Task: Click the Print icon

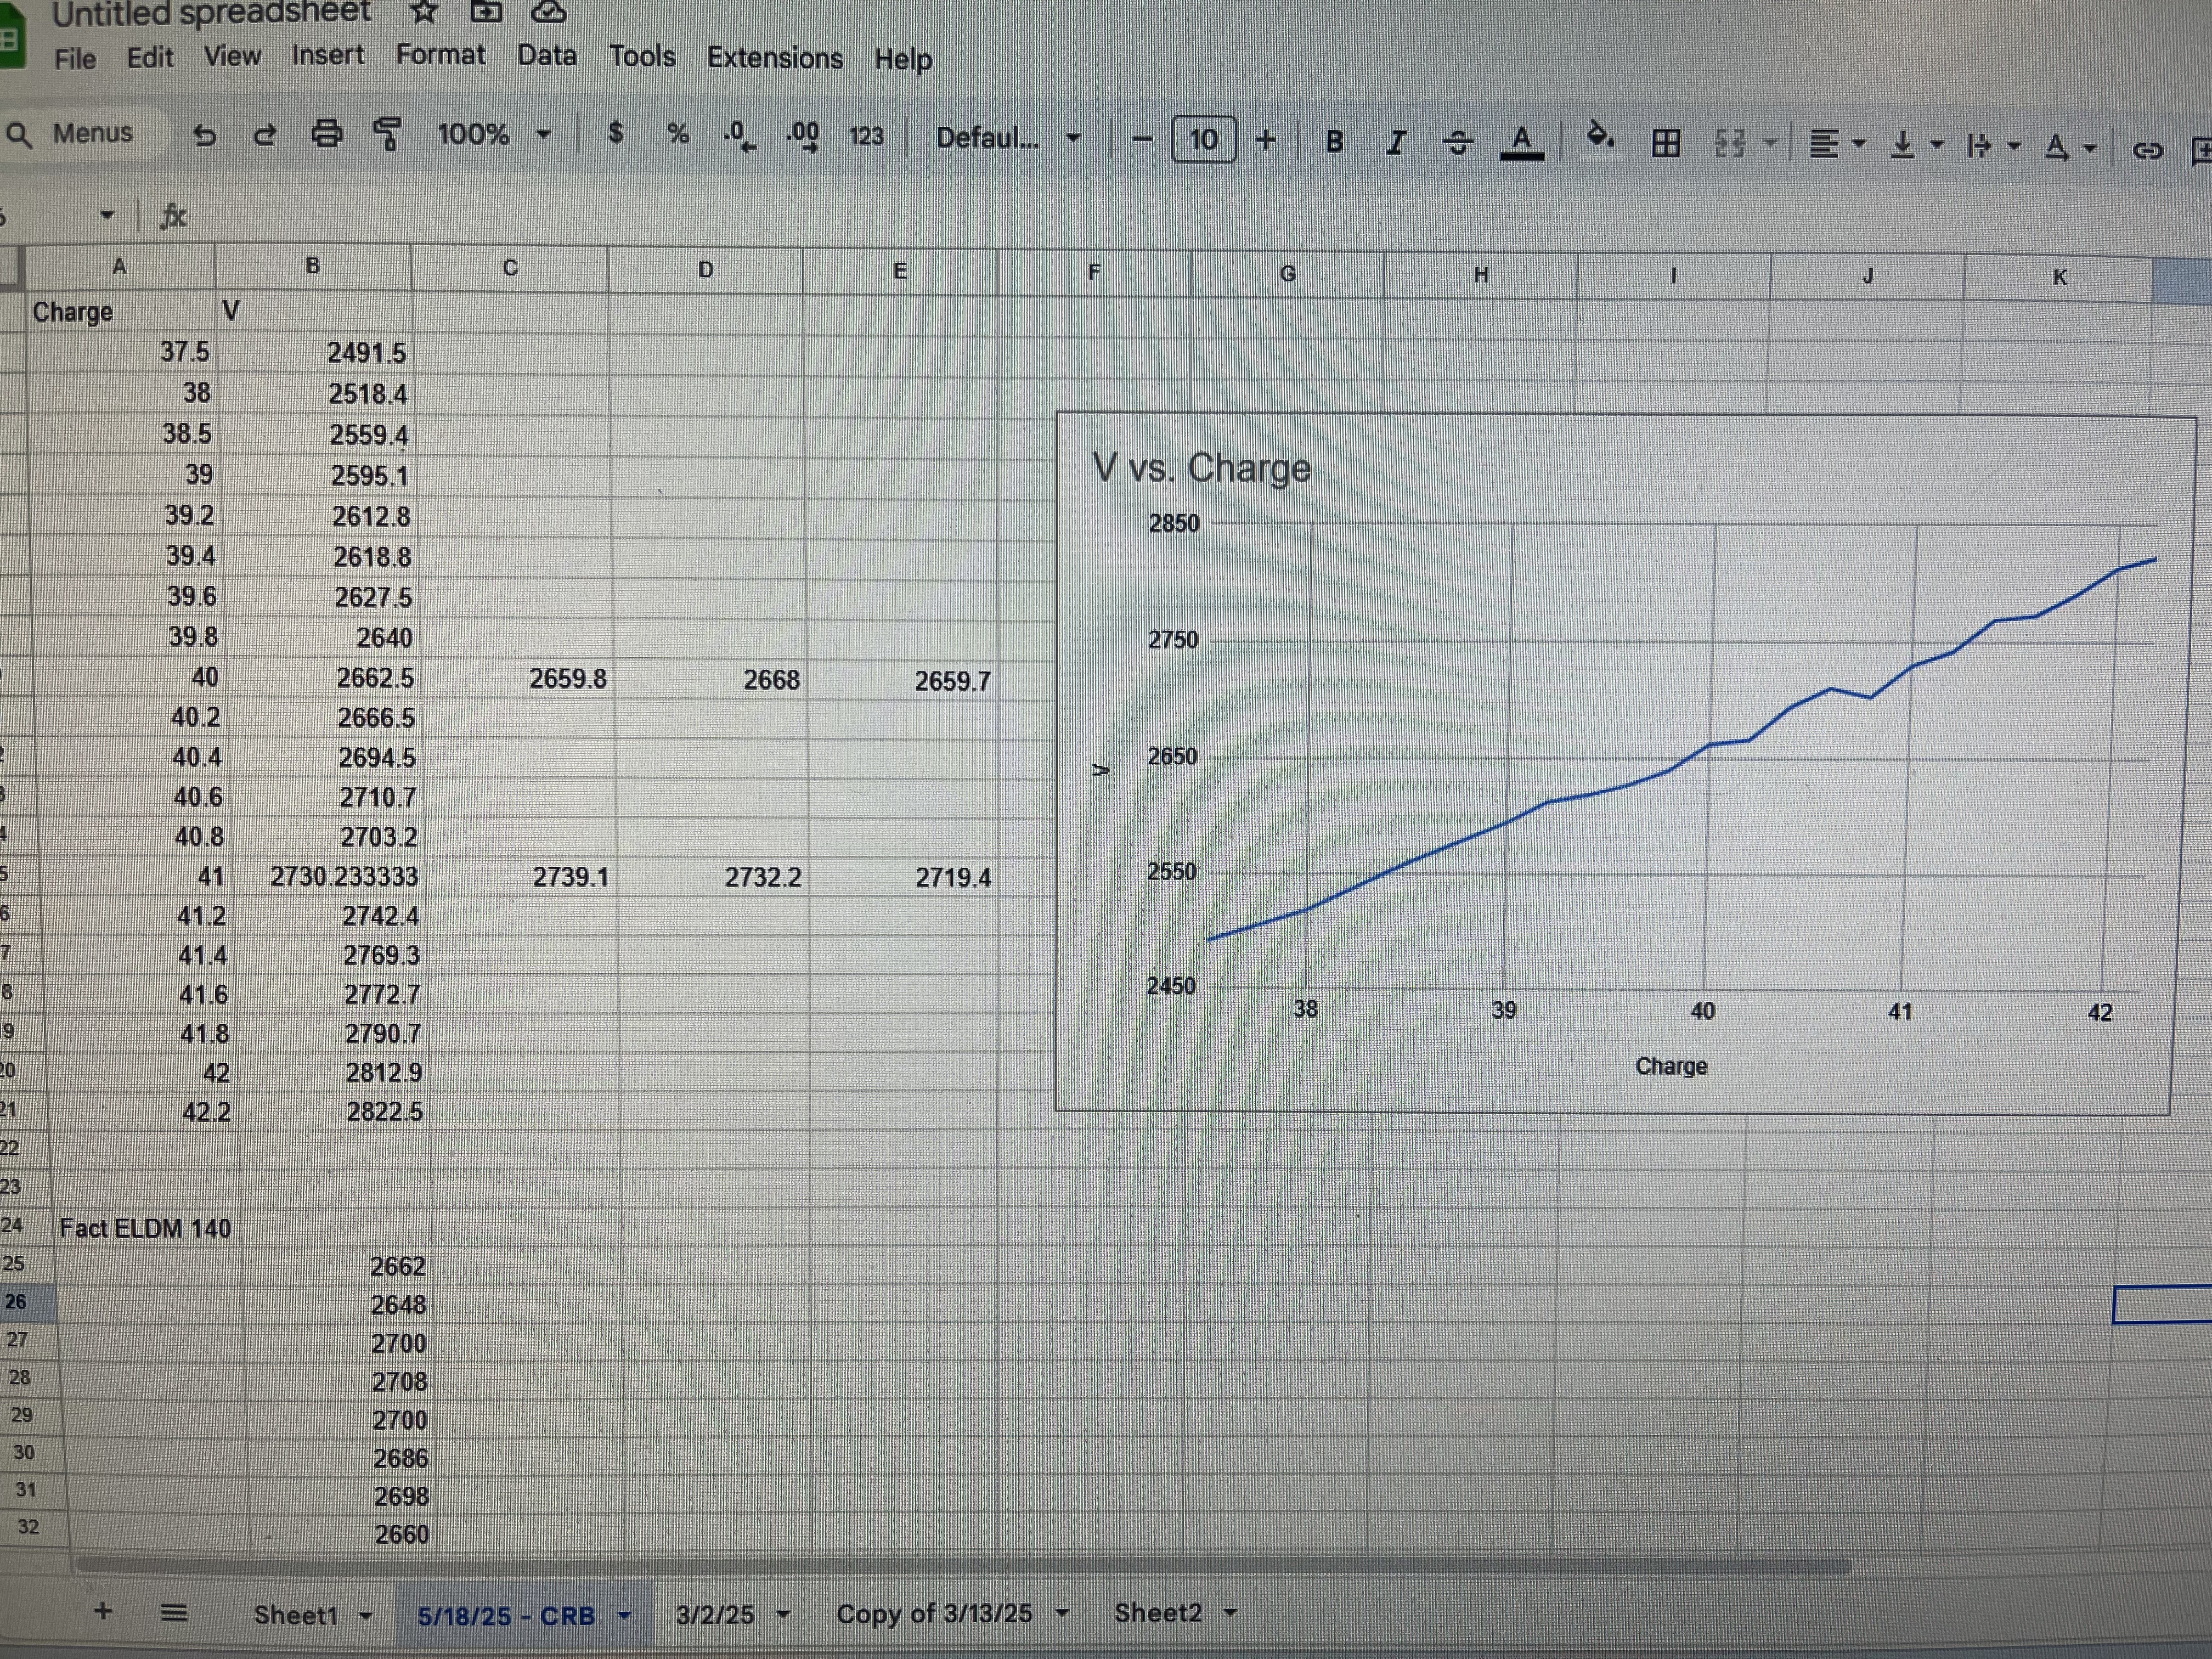Action: [326, 133]
